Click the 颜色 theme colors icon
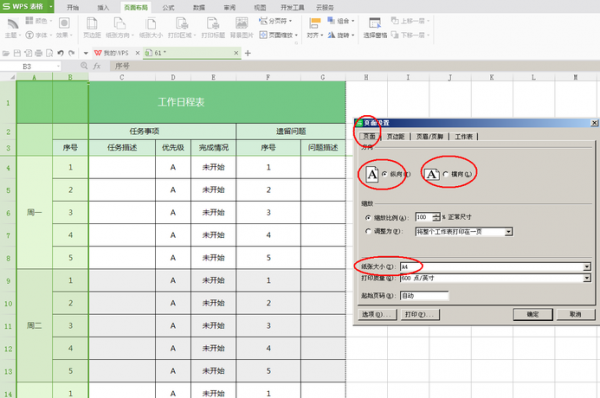The image size is (600, 398). click(x=29, y=21)
